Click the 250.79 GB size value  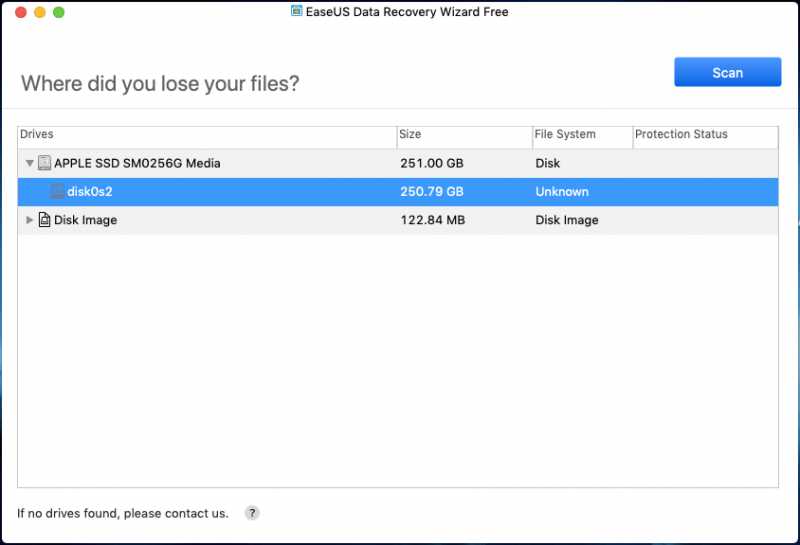pyautogui.click(x=432, y=192)
